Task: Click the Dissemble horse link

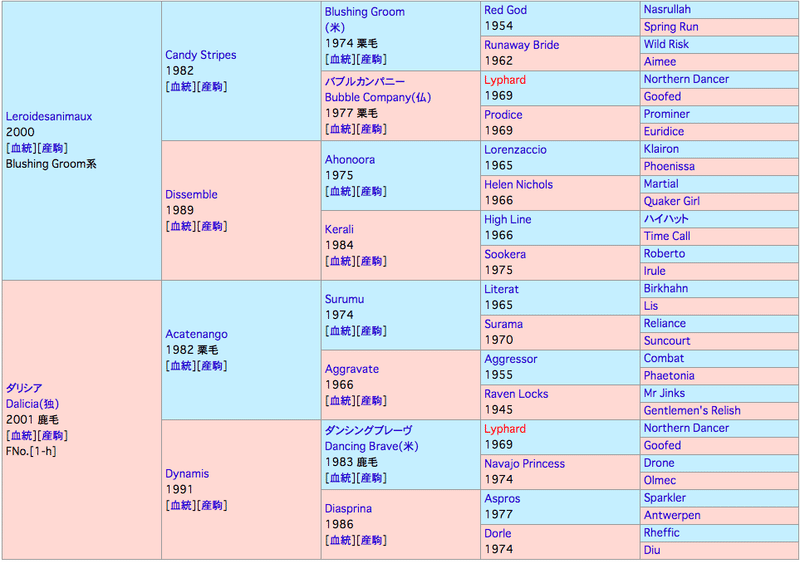Action: click(191, 194)
